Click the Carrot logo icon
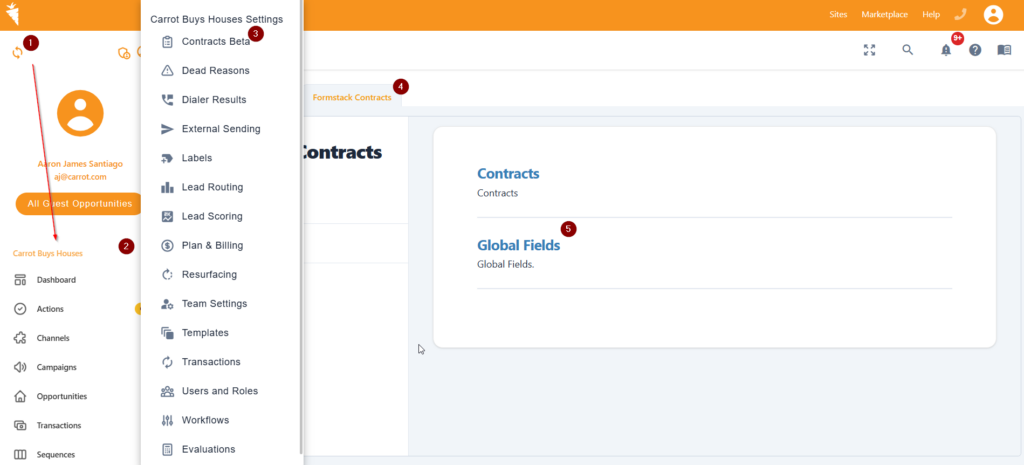The height and width of the screenshot is (465, 1024). click(x=12, y=14)
